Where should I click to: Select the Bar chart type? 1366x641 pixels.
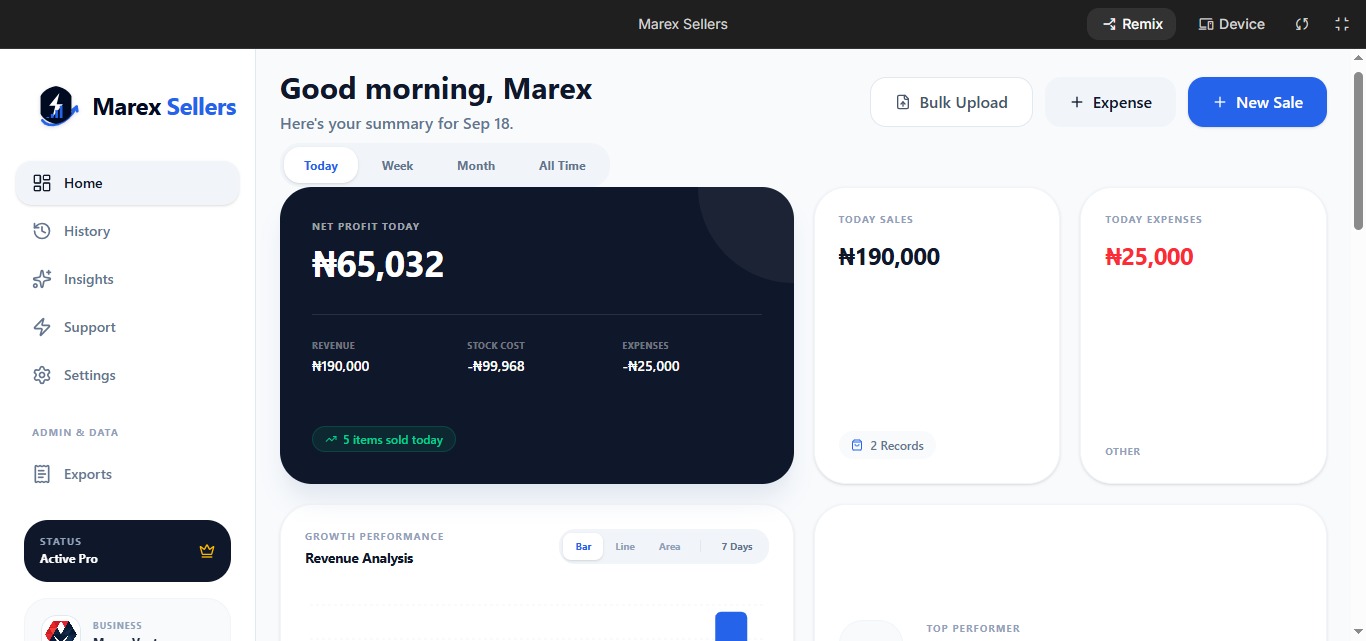click(583, 546)
